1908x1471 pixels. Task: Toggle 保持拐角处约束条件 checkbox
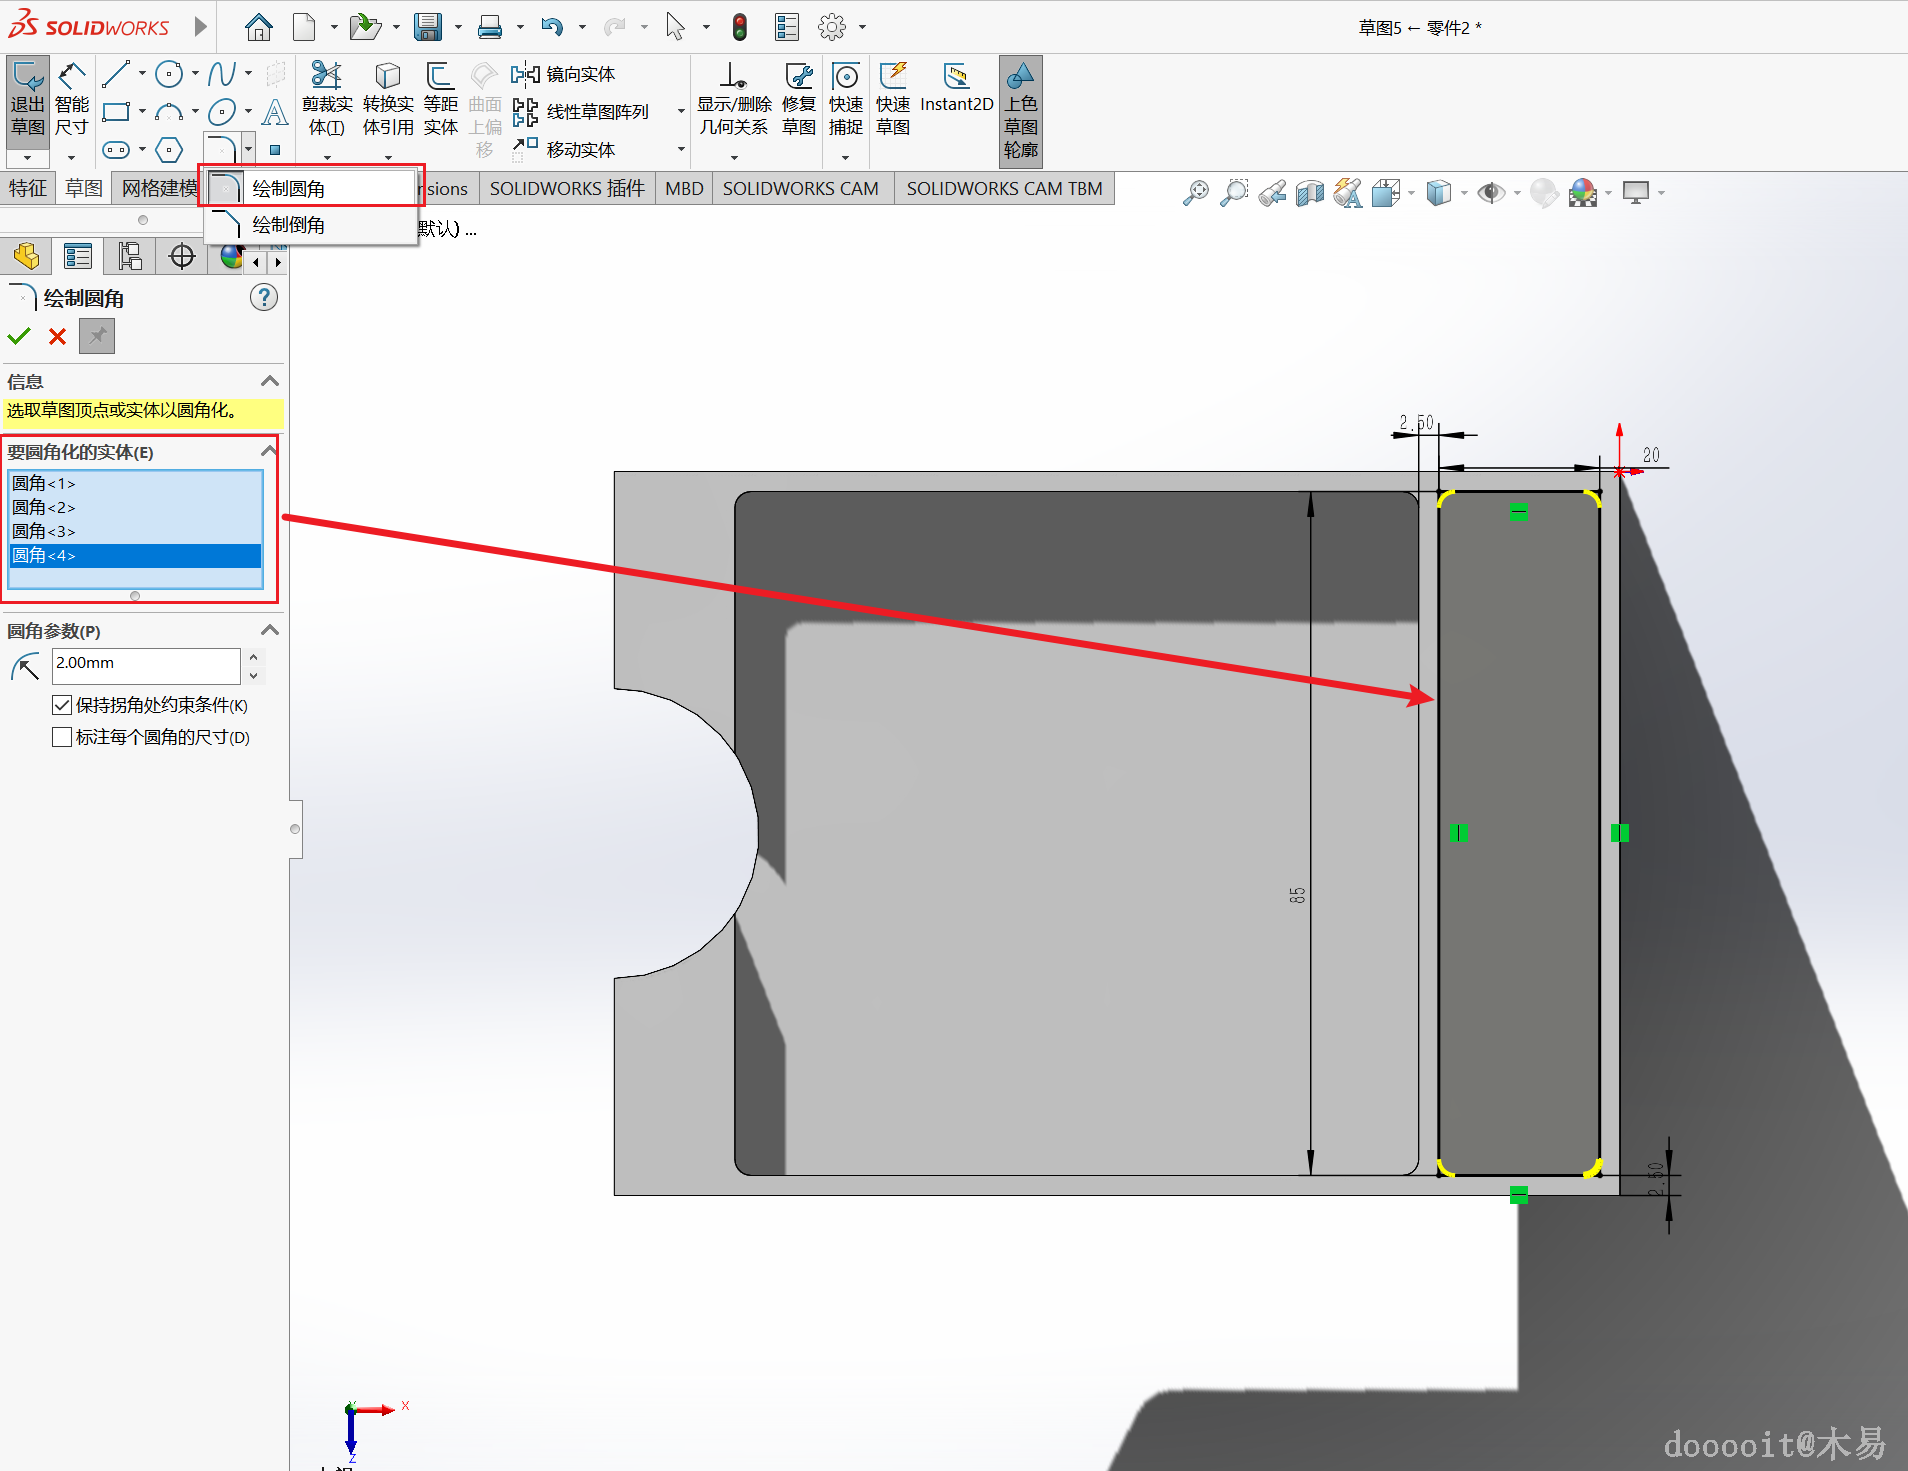pos(61,705)
